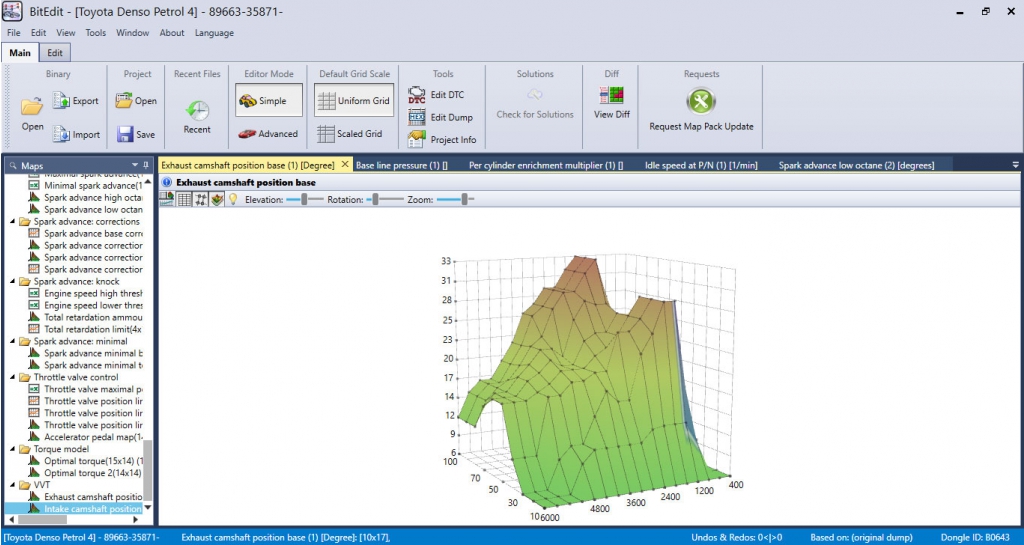1024x545 pixels.
Task: Open the document tabs overflow dropdown
Action: tap(1015, 164)
